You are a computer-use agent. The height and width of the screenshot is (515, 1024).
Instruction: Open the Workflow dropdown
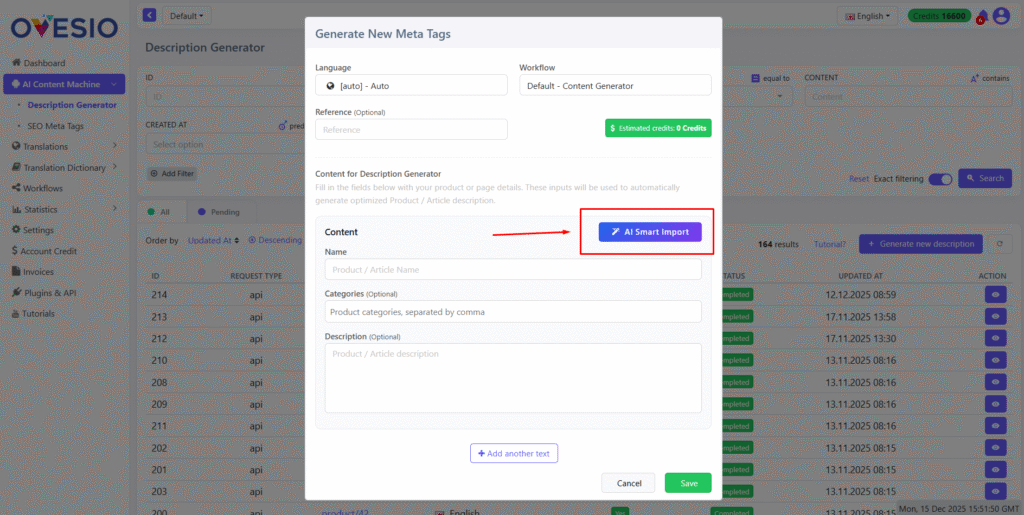pos(615,86)
